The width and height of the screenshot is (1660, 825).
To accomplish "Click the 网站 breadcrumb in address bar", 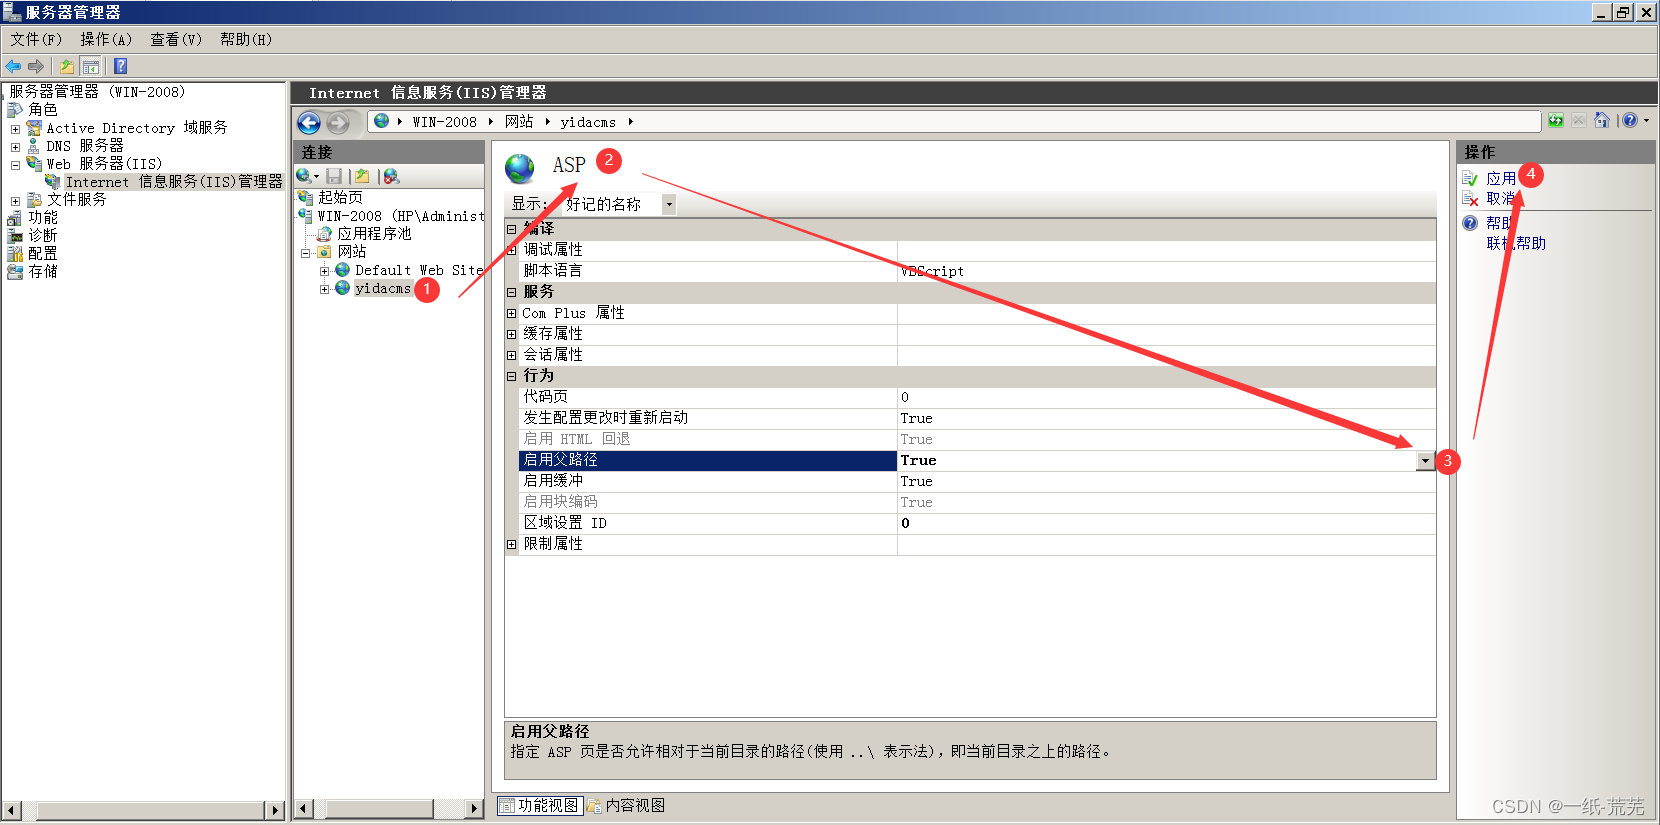I will tap(519, 122).
